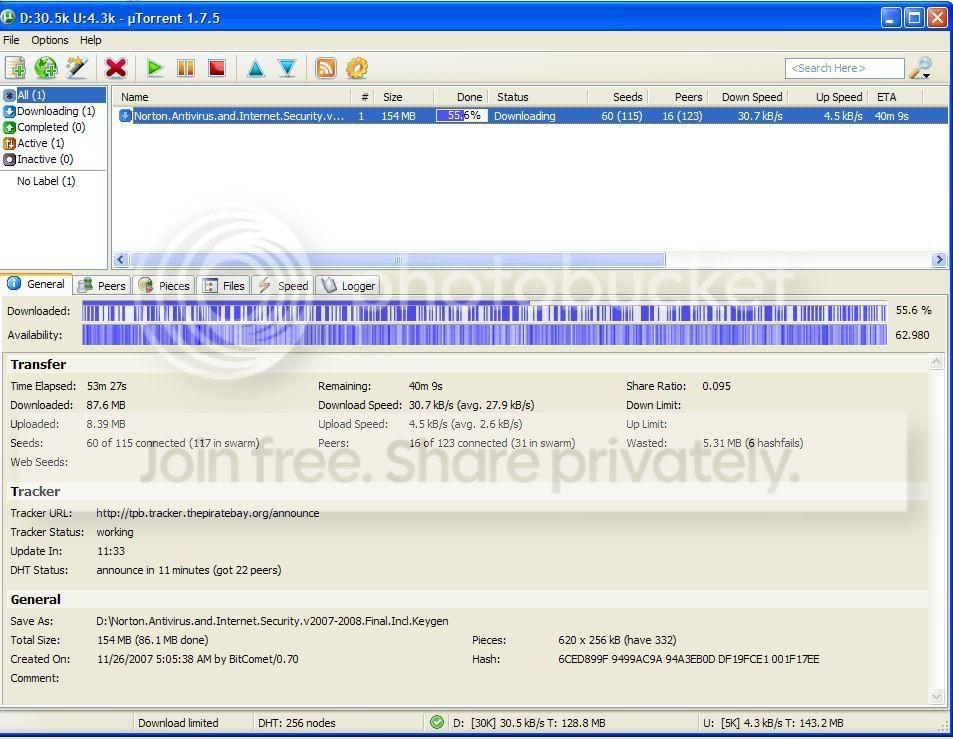Sort by the Done column header
Image resolution: width=953 pixels, height=739 pixels.
coord(461,97)
